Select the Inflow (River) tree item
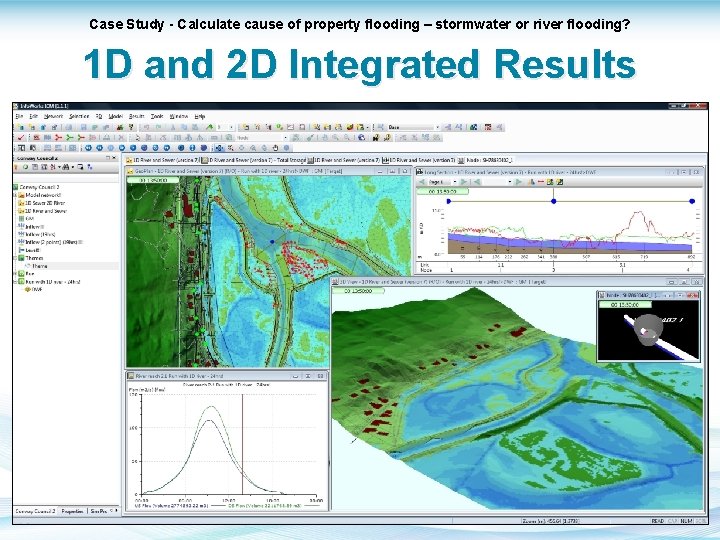720x540 pixels. (x=37, y=234)
